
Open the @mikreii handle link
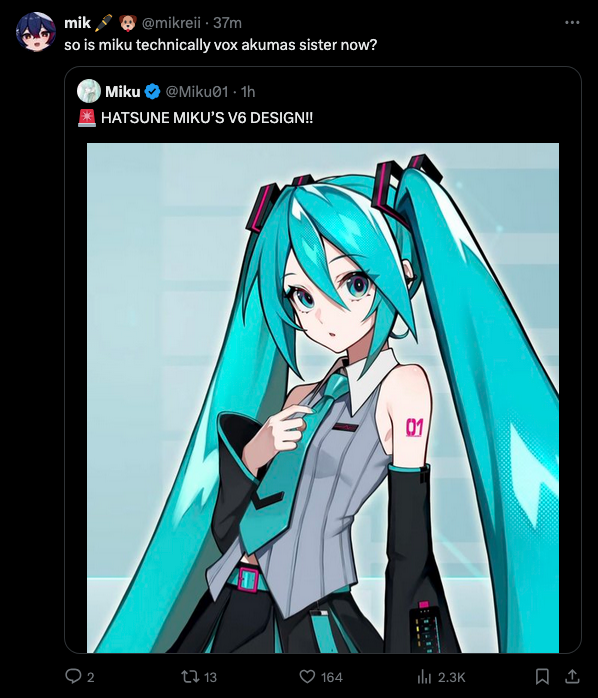coord(171,22)
